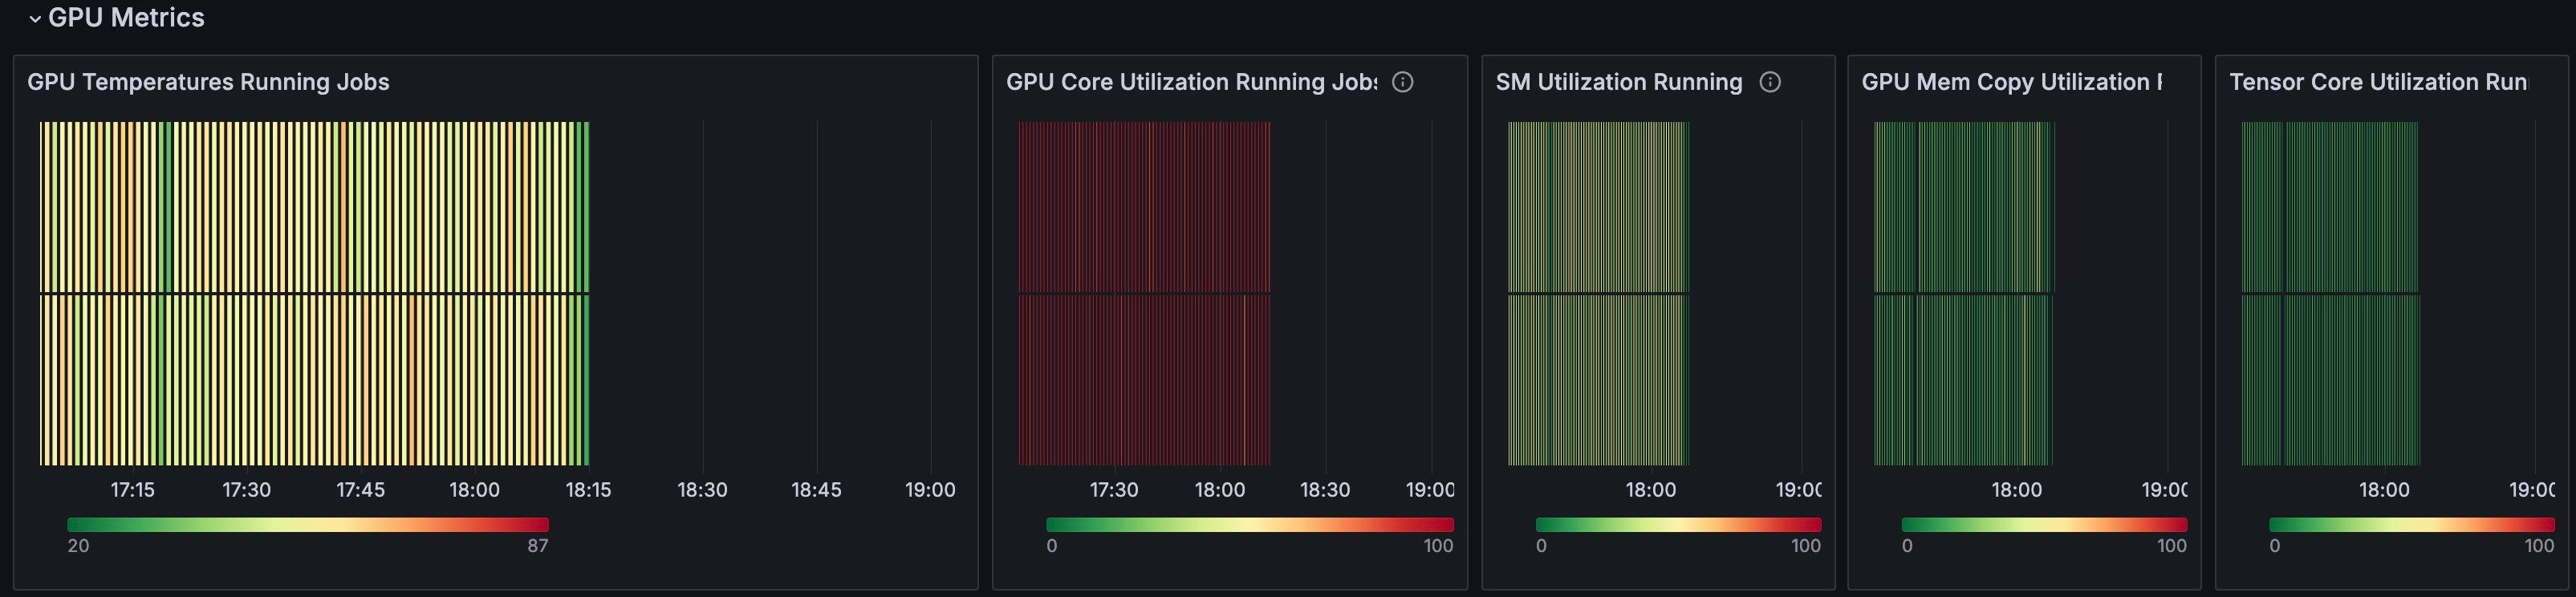Screen dimensions: 2576x597
Task: Click the GPU Core Utilization heatmap
Action: (x=1144, y=293)
